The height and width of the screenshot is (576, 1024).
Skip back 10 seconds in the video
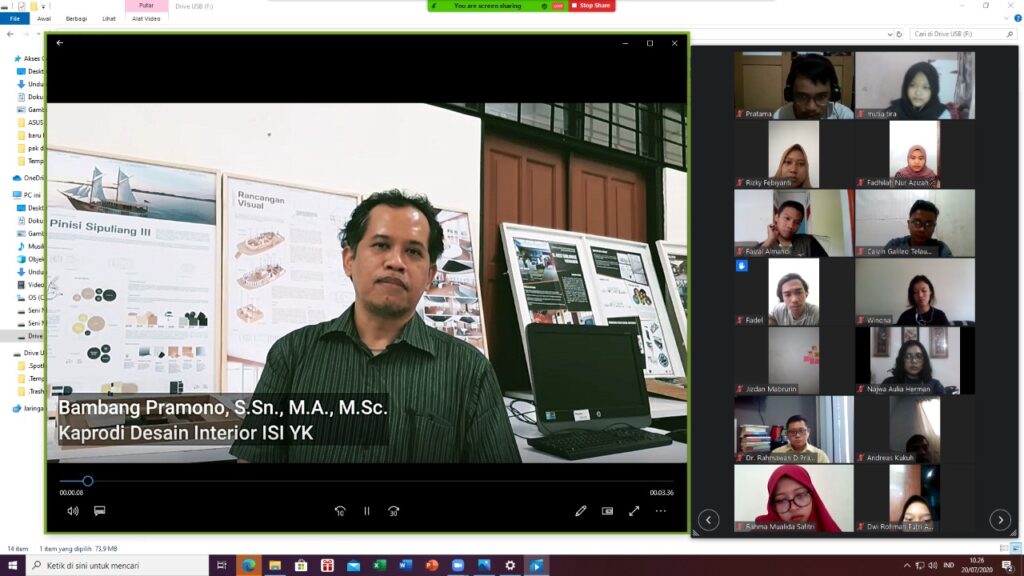click(340, 511)
